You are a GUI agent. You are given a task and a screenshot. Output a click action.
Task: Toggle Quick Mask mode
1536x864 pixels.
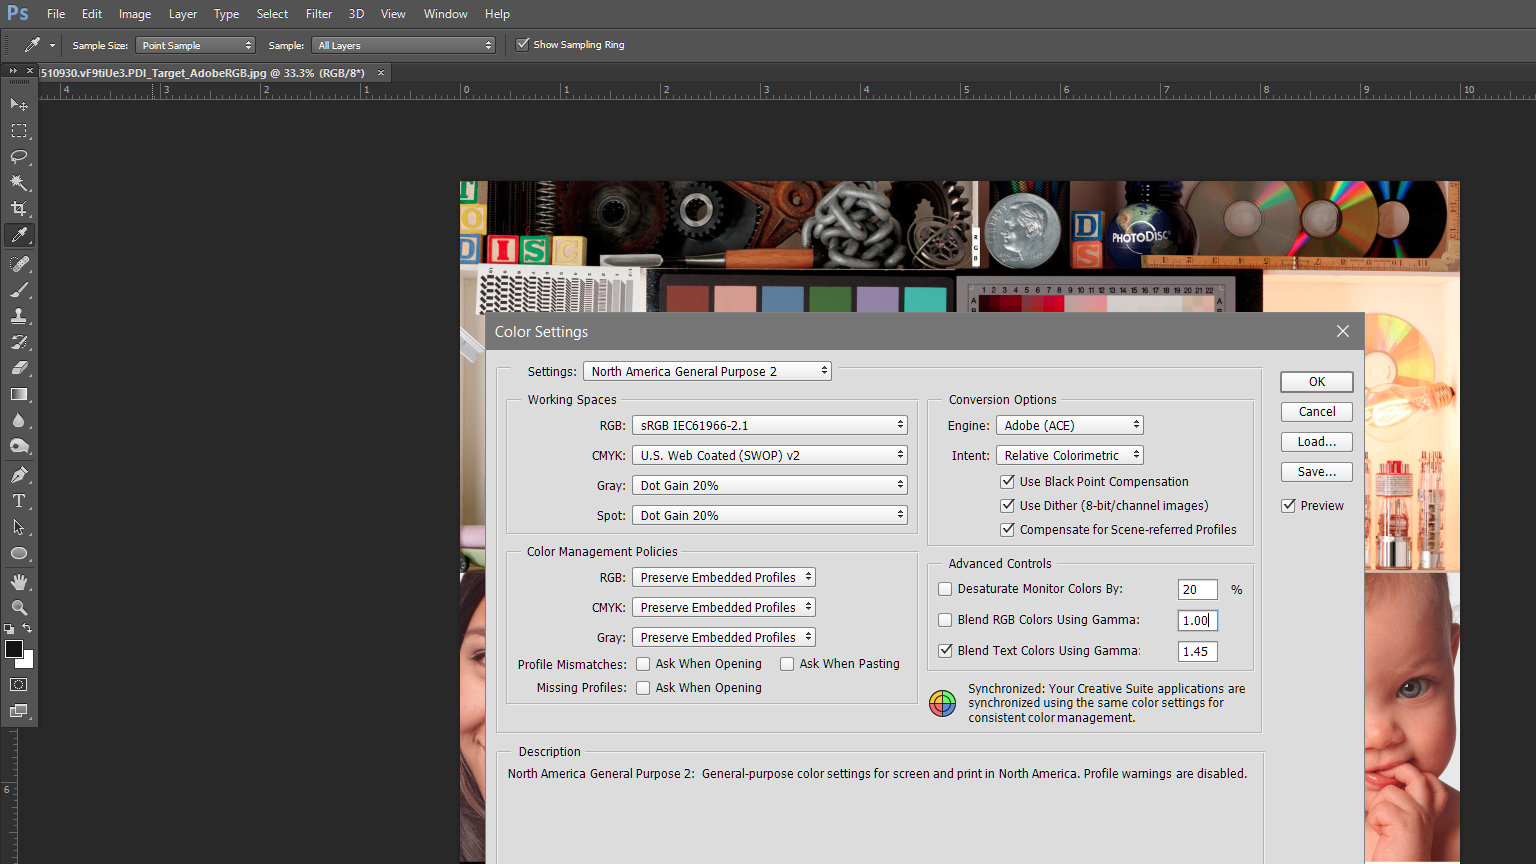click(19, 685)
